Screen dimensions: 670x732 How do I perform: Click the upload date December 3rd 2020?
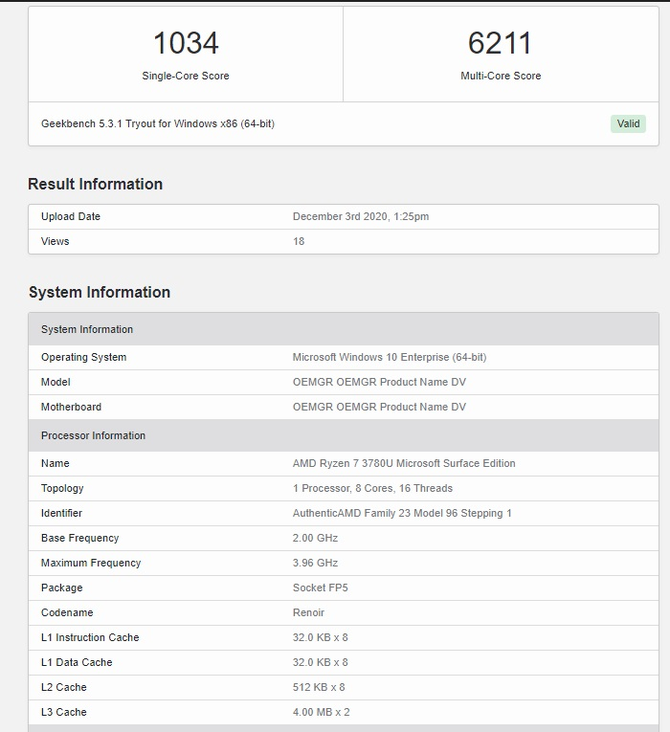point(360,217)
